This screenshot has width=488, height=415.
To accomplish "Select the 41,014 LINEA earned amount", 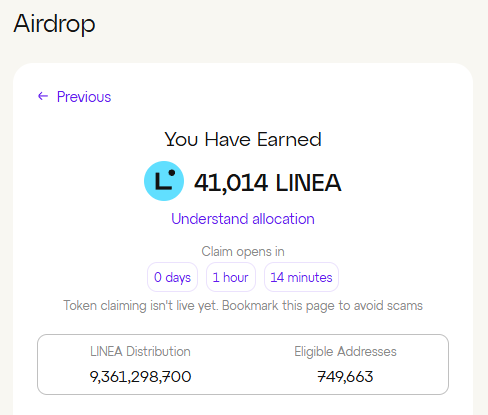I will pyautogui.click(x=268, y=183).
